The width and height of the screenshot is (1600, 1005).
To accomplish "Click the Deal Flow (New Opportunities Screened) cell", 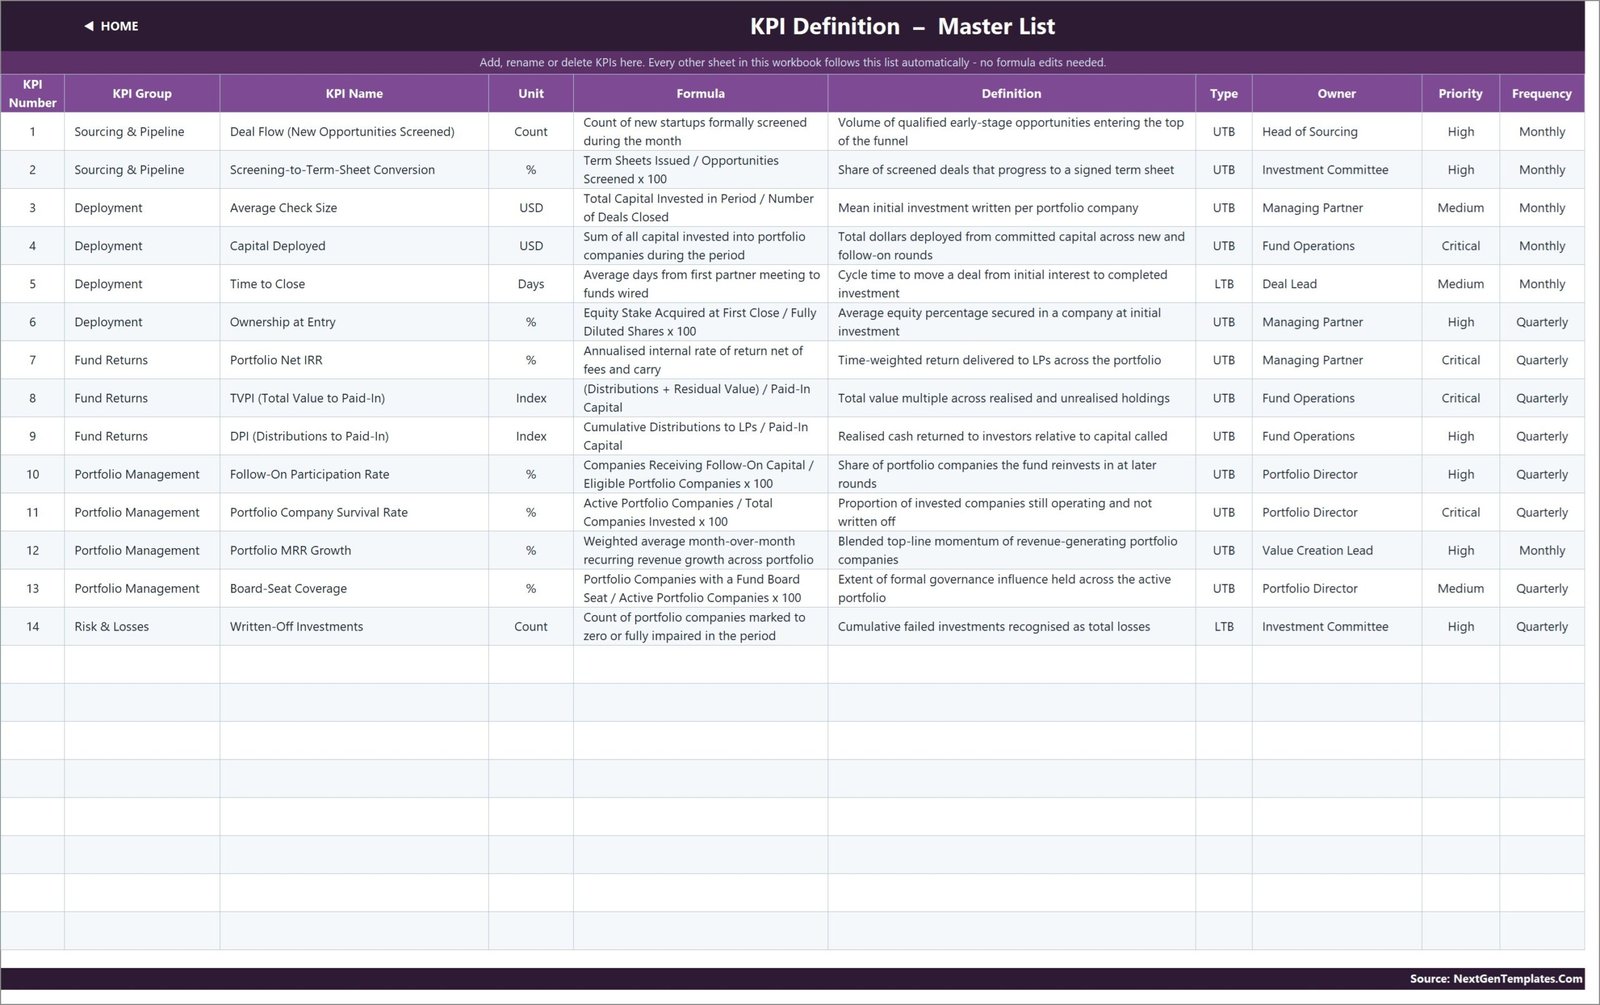I will click(354, 132).
